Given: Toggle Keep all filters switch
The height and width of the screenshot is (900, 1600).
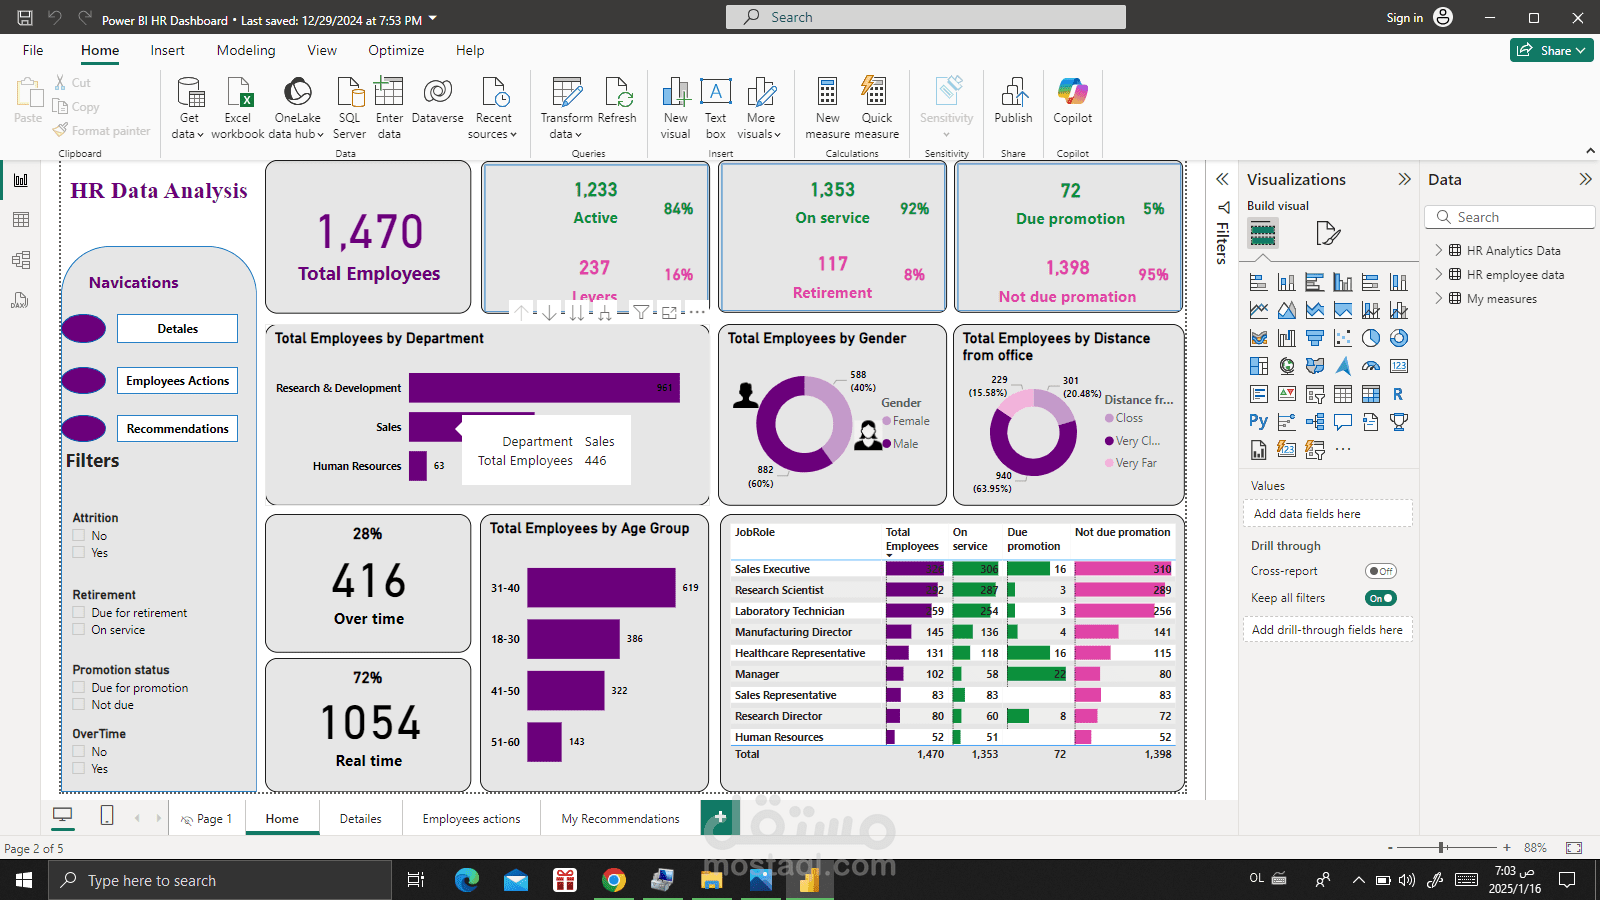Looking at the screenshot, I should tap(1381, 598).
